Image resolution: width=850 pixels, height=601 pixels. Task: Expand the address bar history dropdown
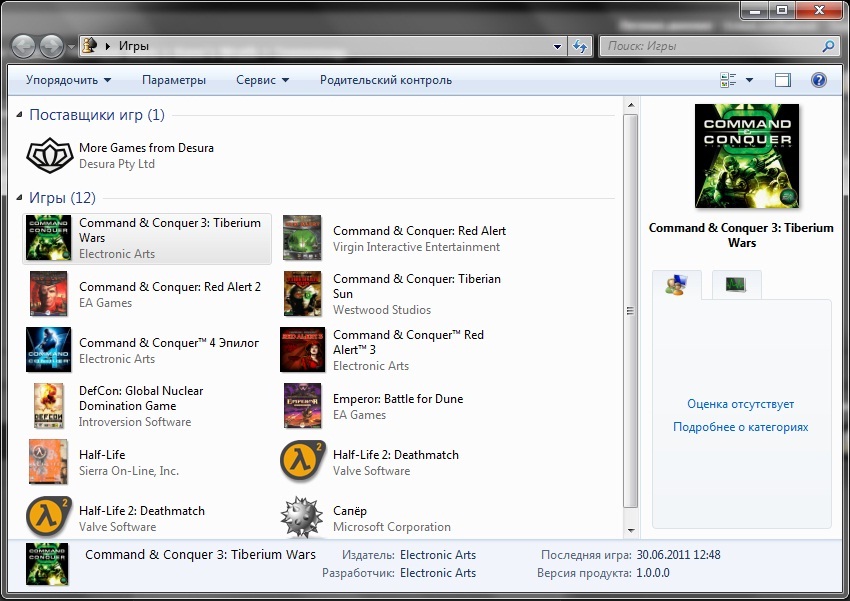coord(557,47)
